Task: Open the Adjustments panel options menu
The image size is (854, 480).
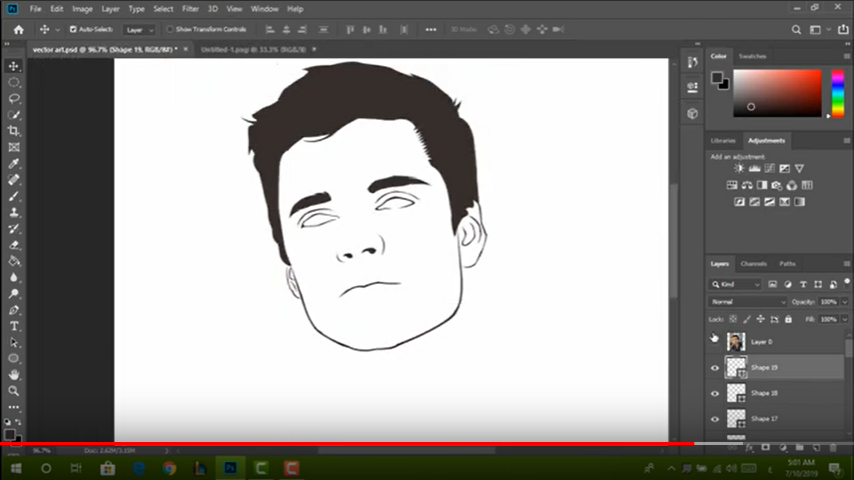Action: coord(846,141)
